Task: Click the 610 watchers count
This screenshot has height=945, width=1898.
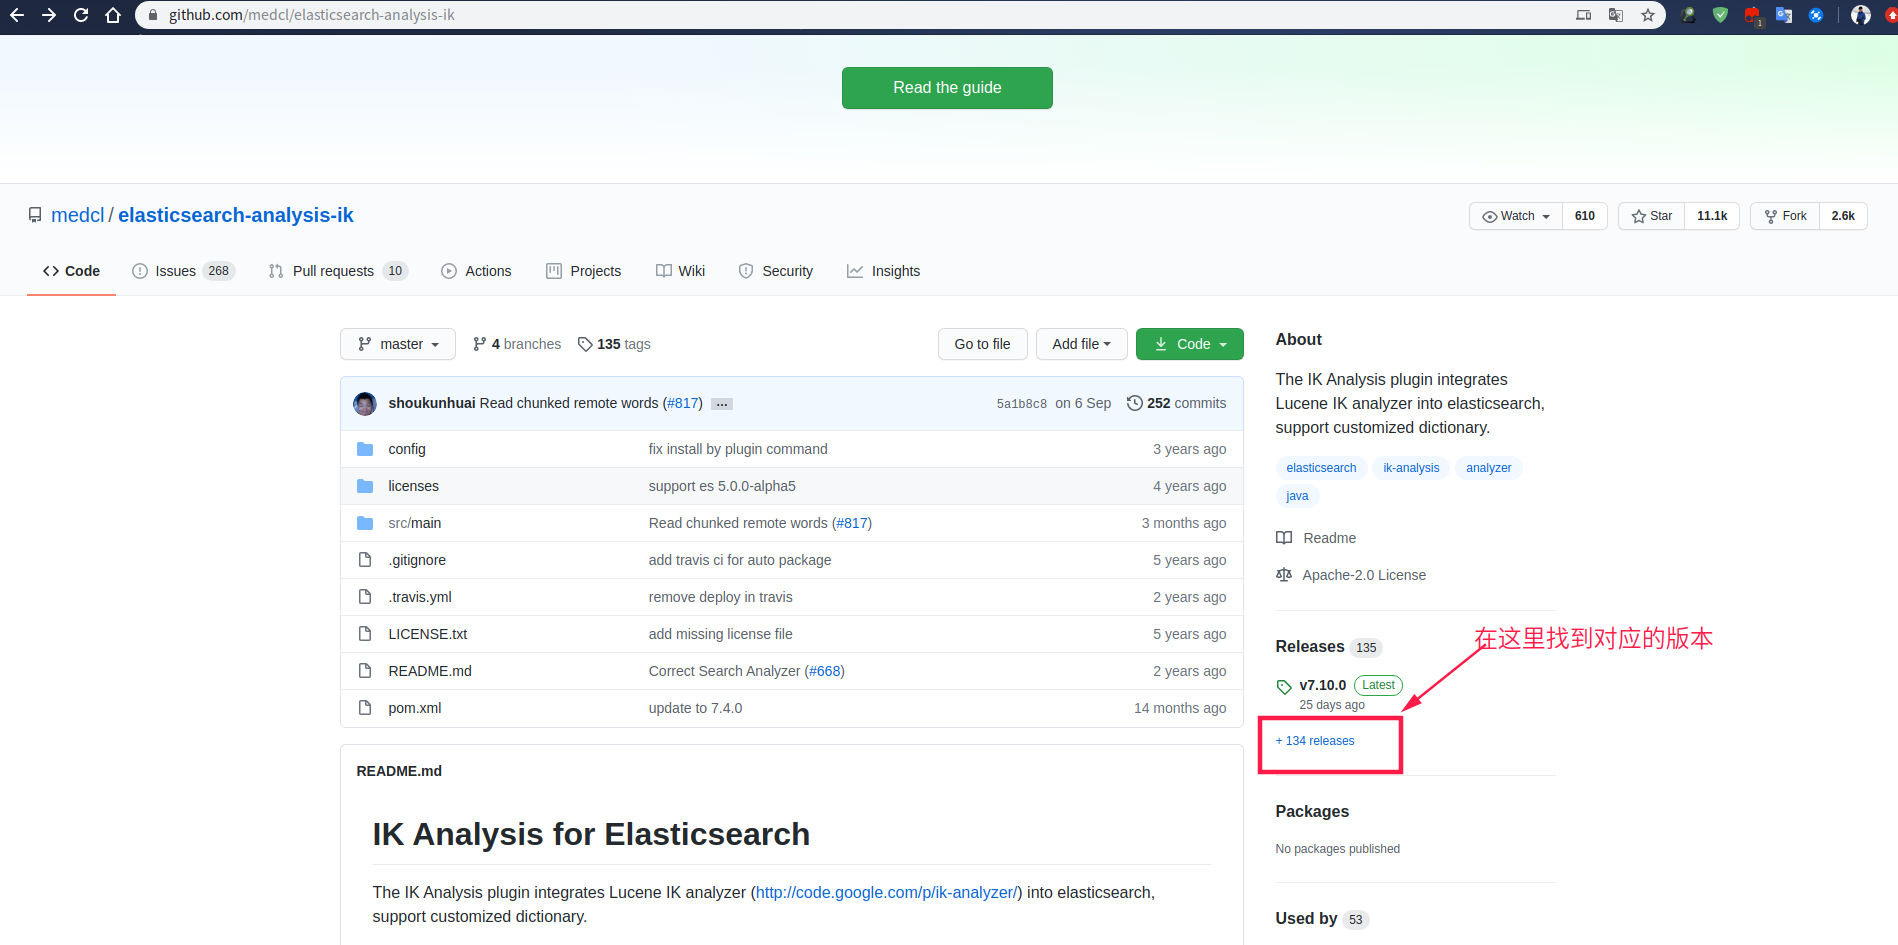Action: click(1585, 216)
